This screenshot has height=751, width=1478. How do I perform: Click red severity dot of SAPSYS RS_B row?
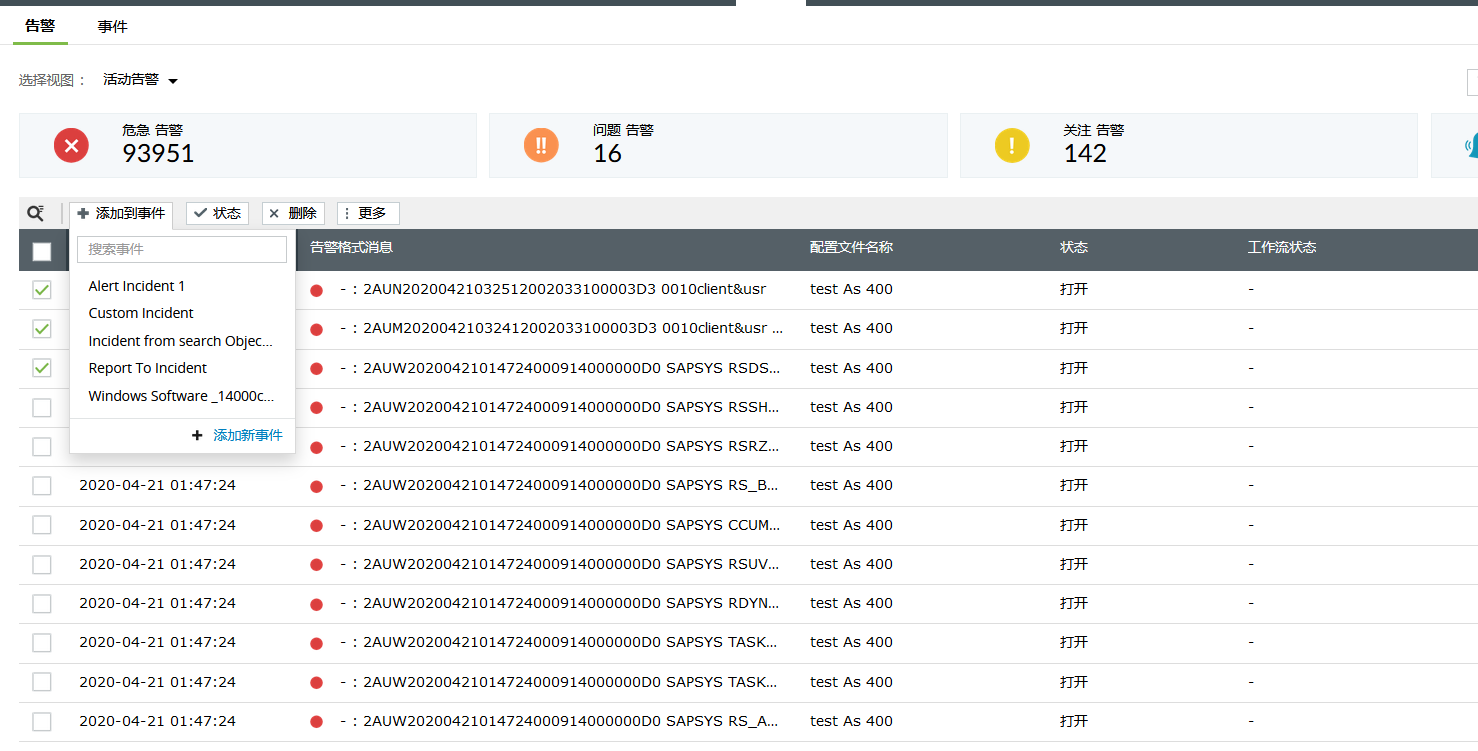pyautogui.click(x=317, y=486)
